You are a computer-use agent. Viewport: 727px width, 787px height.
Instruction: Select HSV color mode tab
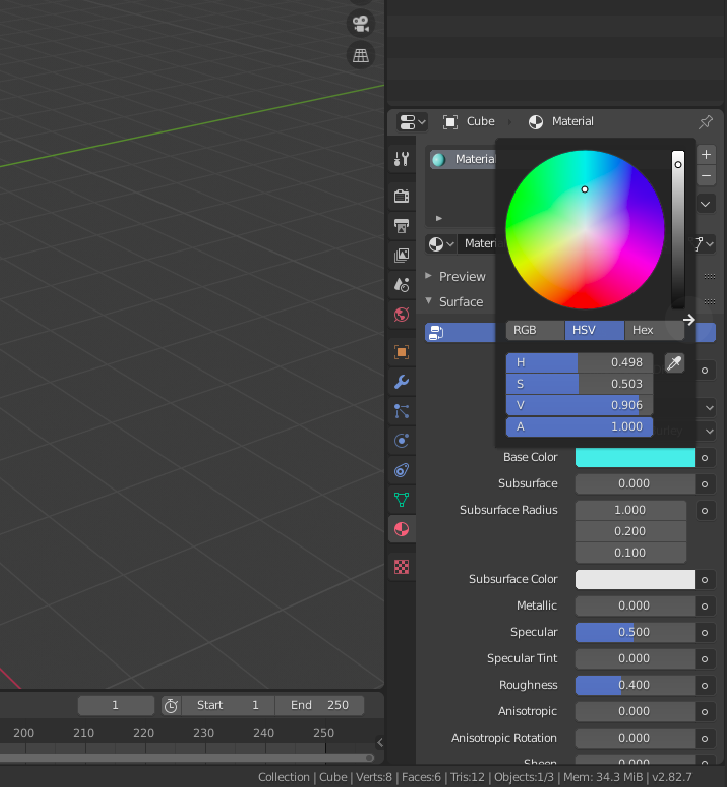coord(594,330)
